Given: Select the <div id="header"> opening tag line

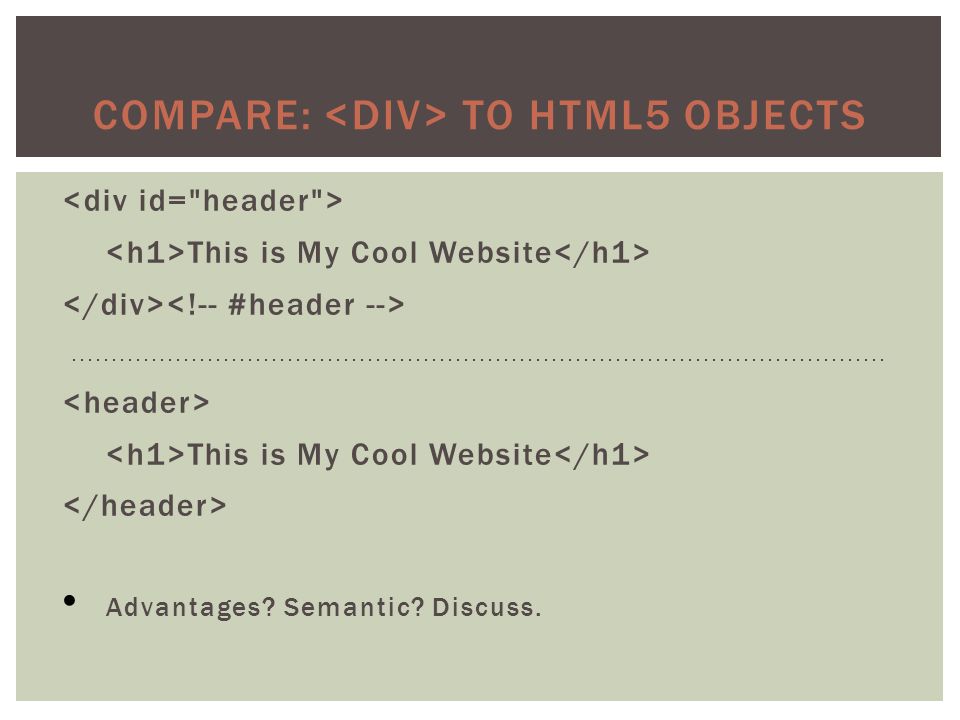Looking at the screenshot, I should coord(203,201).
